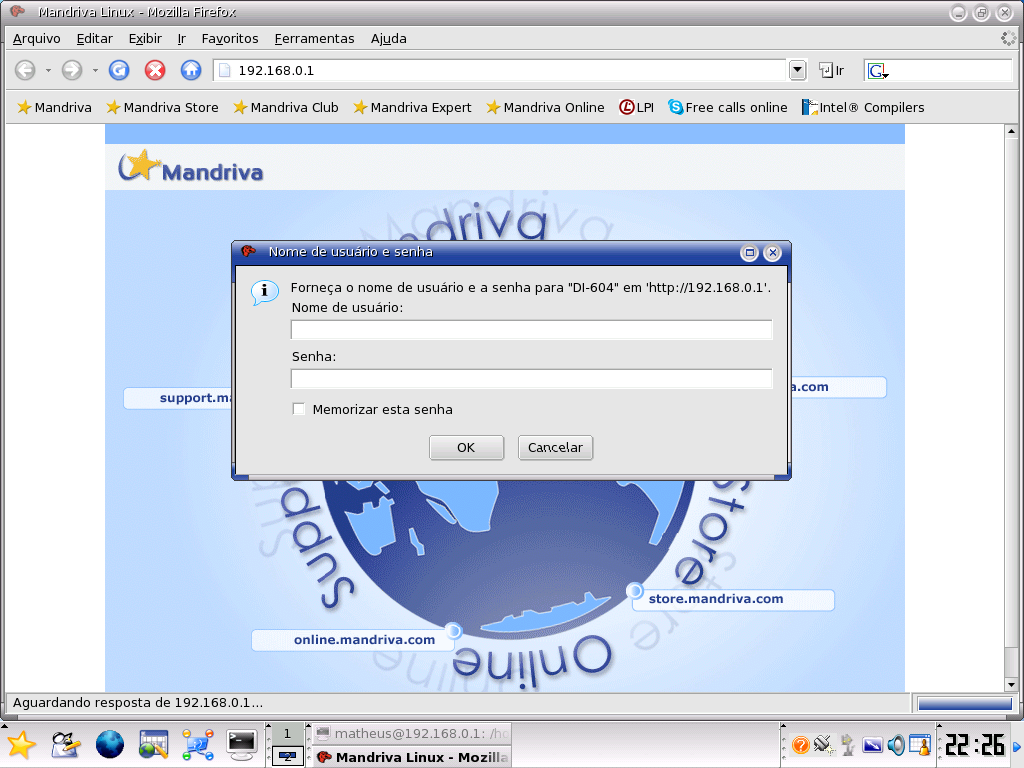Switch to virtual desktop 2

287,756
